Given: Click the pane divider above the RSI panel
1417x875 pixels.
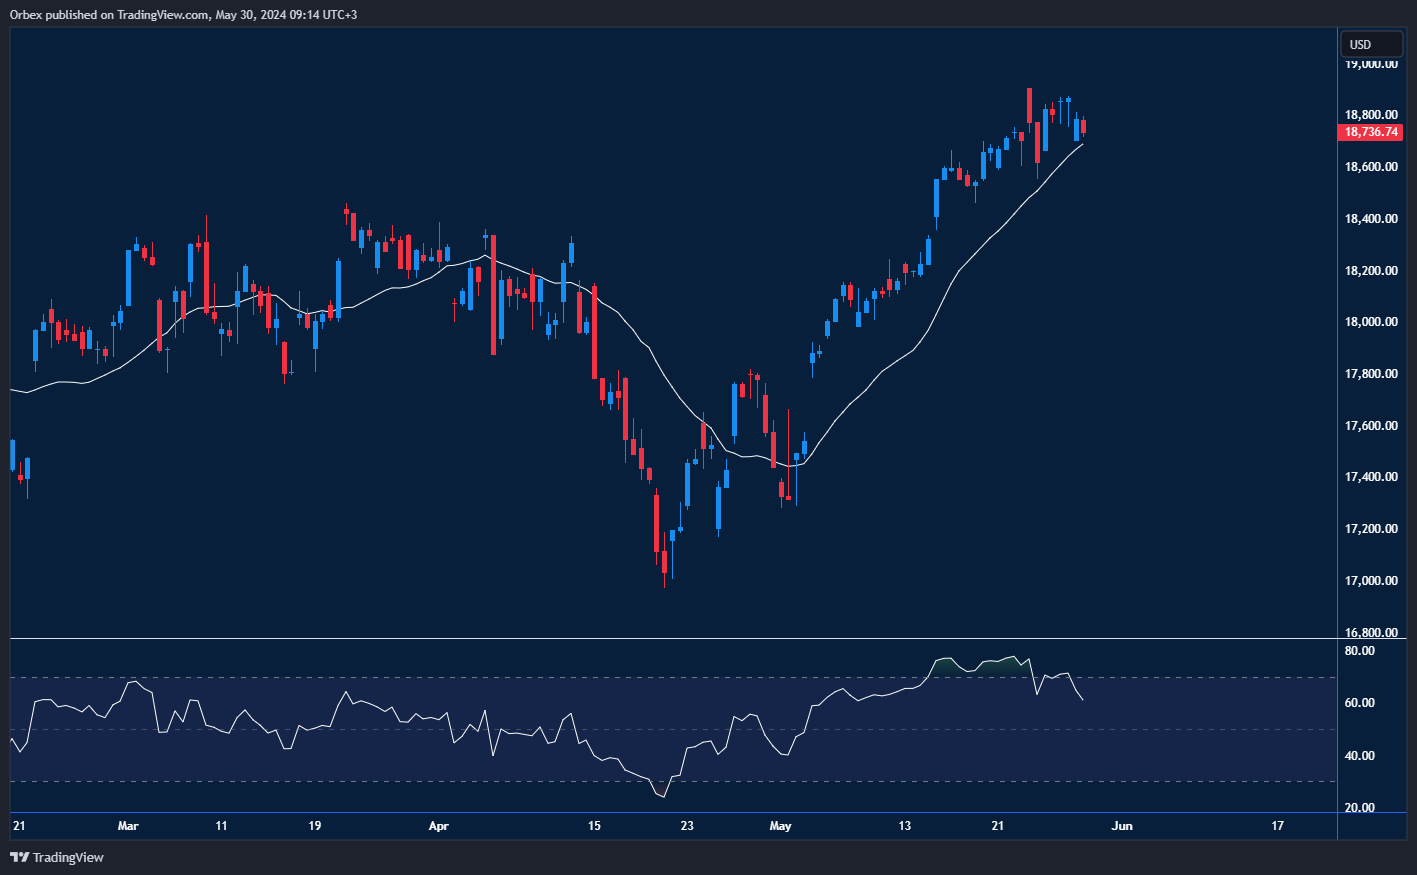Looking at the screenshot, I should pyautogui.click(x=672, y=638).
